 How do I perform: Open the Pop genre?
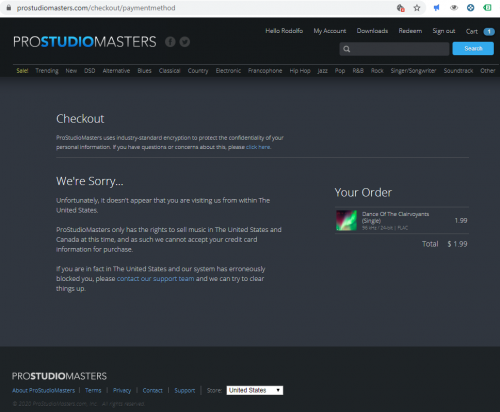coord(340,71)
